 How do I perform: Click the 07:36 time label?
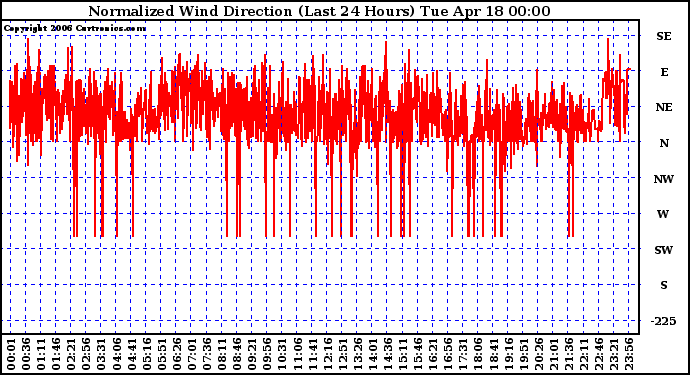click(x=207, y=354)
